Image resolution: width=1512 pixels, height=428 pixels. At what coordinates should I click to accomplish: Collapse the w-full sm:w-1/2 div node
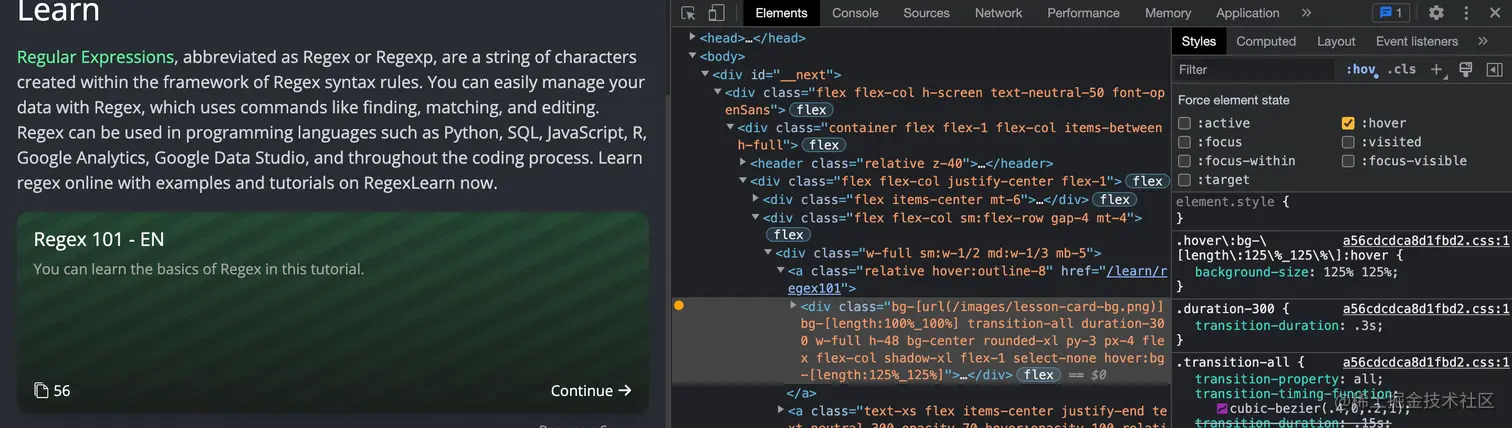768,253
